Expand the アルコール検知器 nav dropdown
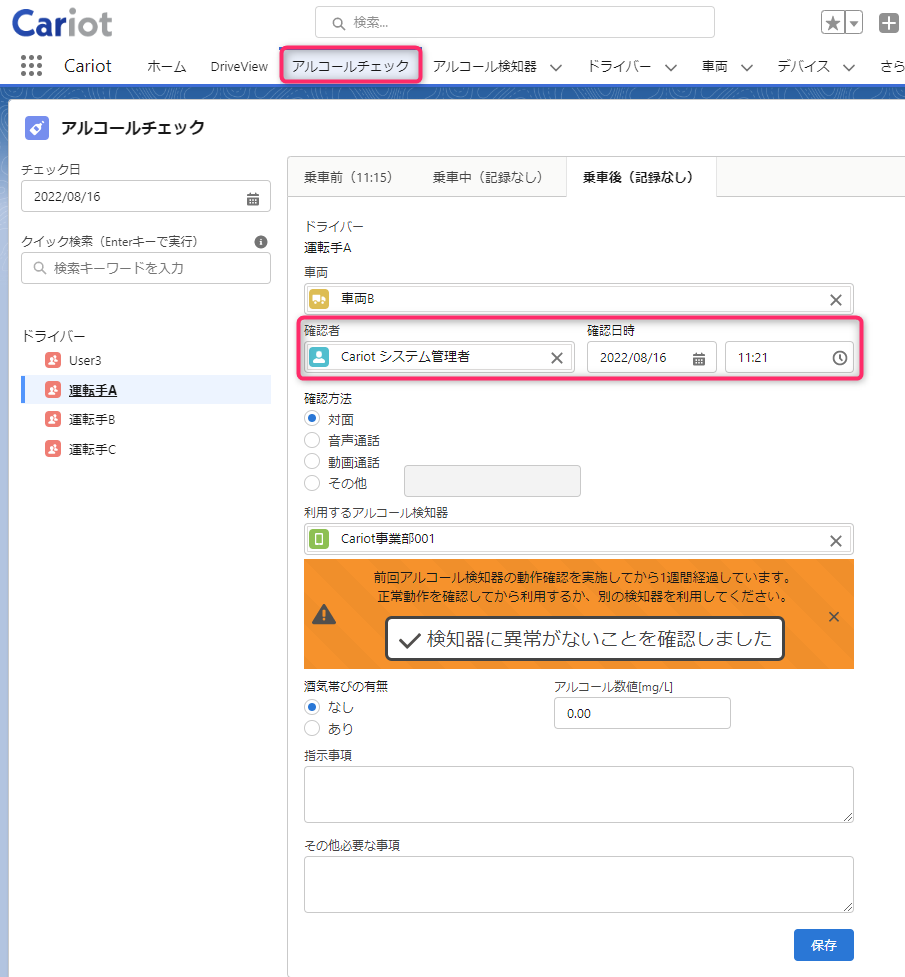 pos(556,67)
